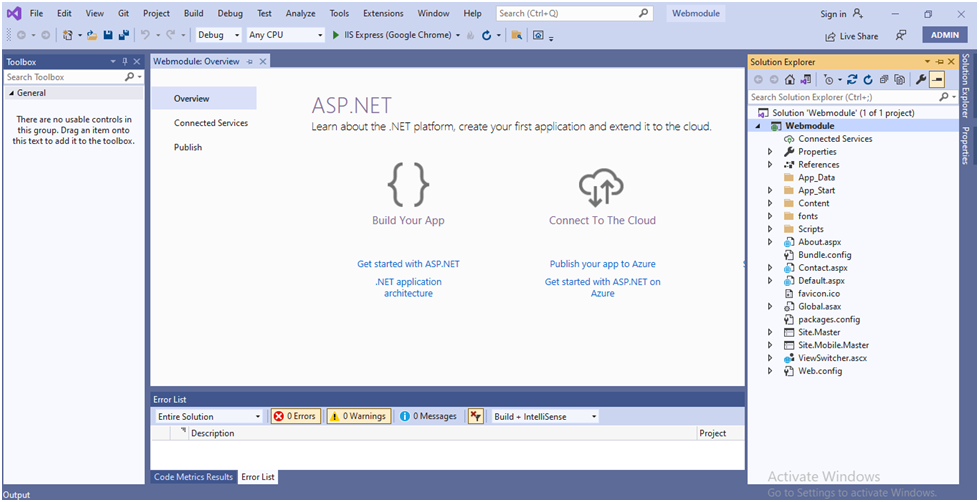Toggle auto-hide pin on Solution Explorer
This screenshot has height=502, width=979.
pyautogui.click(x=940, y=62)
